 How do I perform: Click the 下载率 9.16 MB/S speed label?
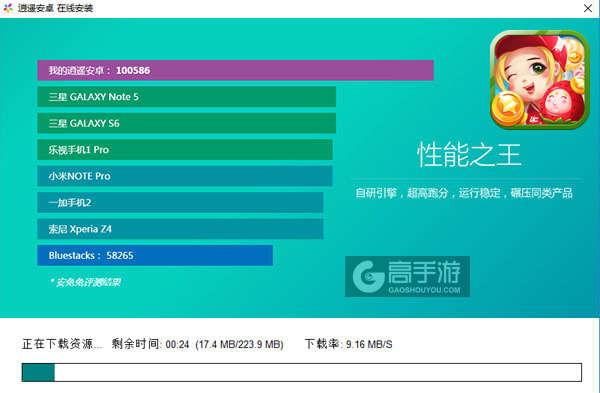tap(349, 344)
